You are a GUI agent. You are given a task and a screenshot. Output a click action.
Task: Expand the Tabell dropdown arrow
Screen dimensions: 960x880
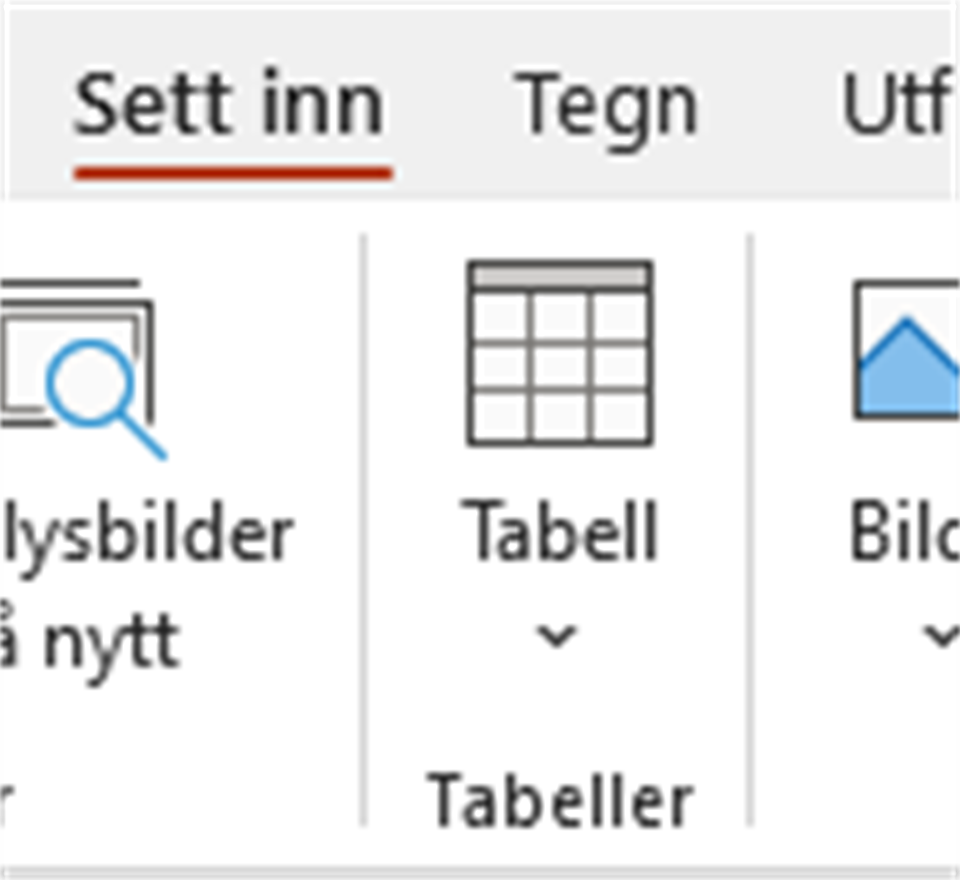pos(557,635)
